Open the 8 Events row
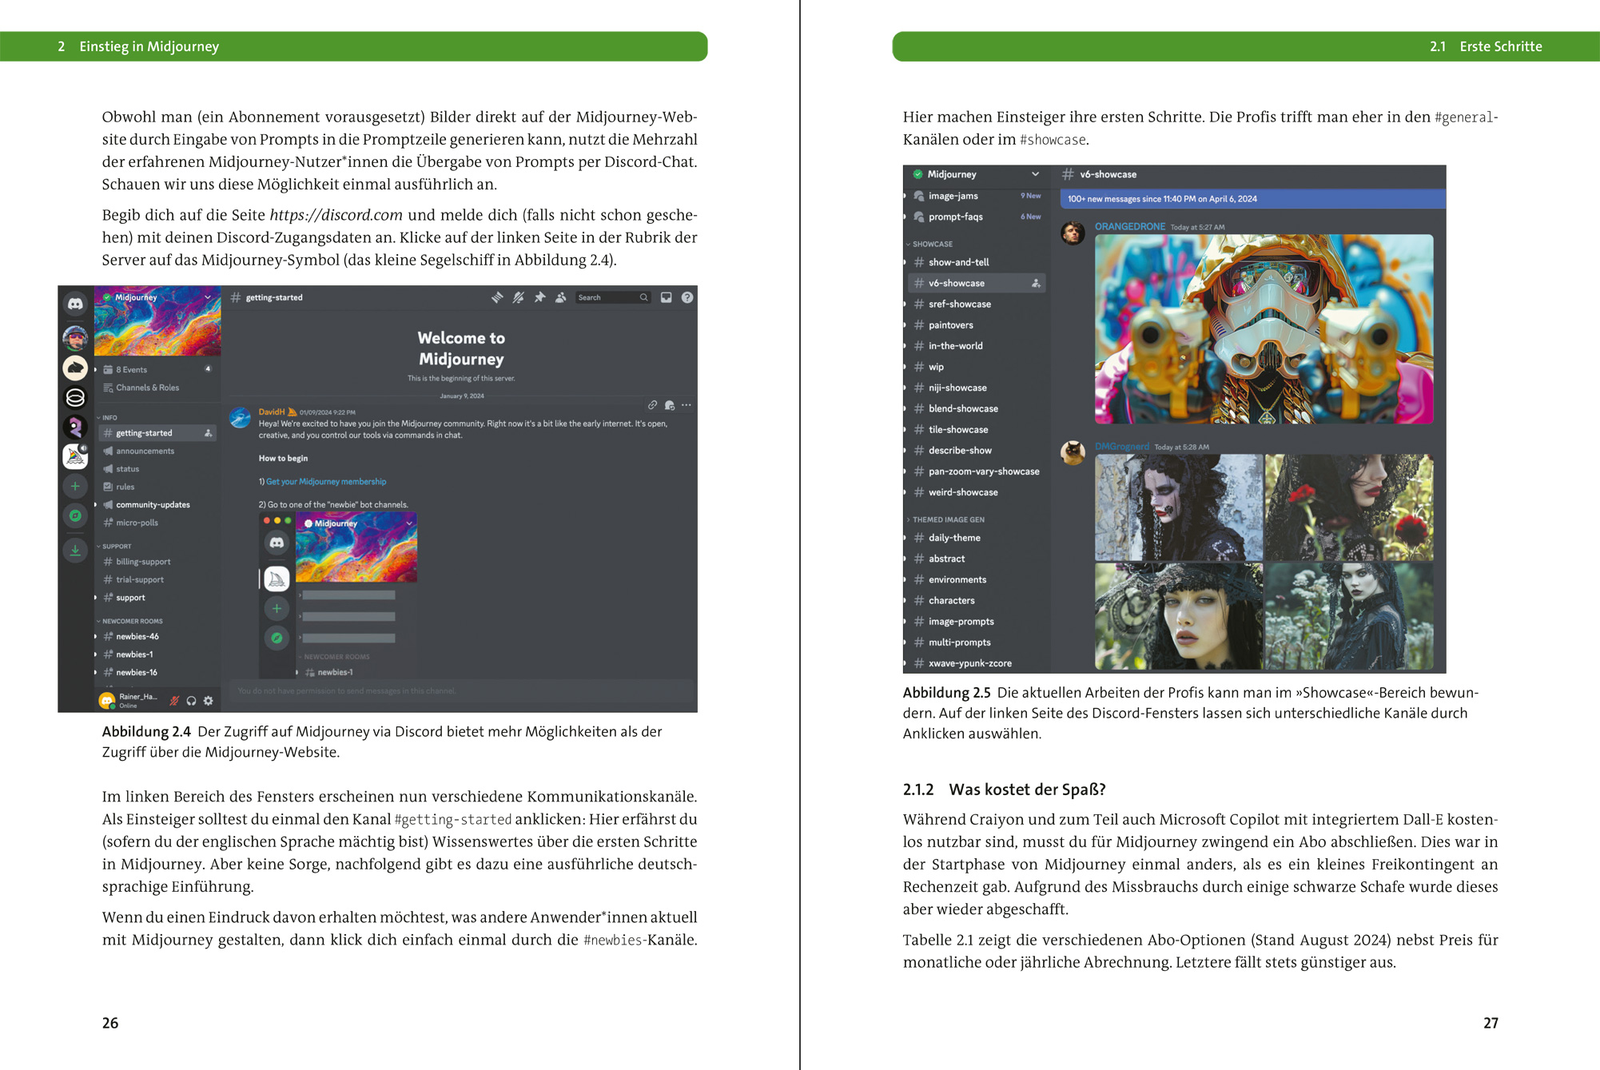Viewport: 1600px width, 1070px height. pyautogui.click(x=158, y=369)
